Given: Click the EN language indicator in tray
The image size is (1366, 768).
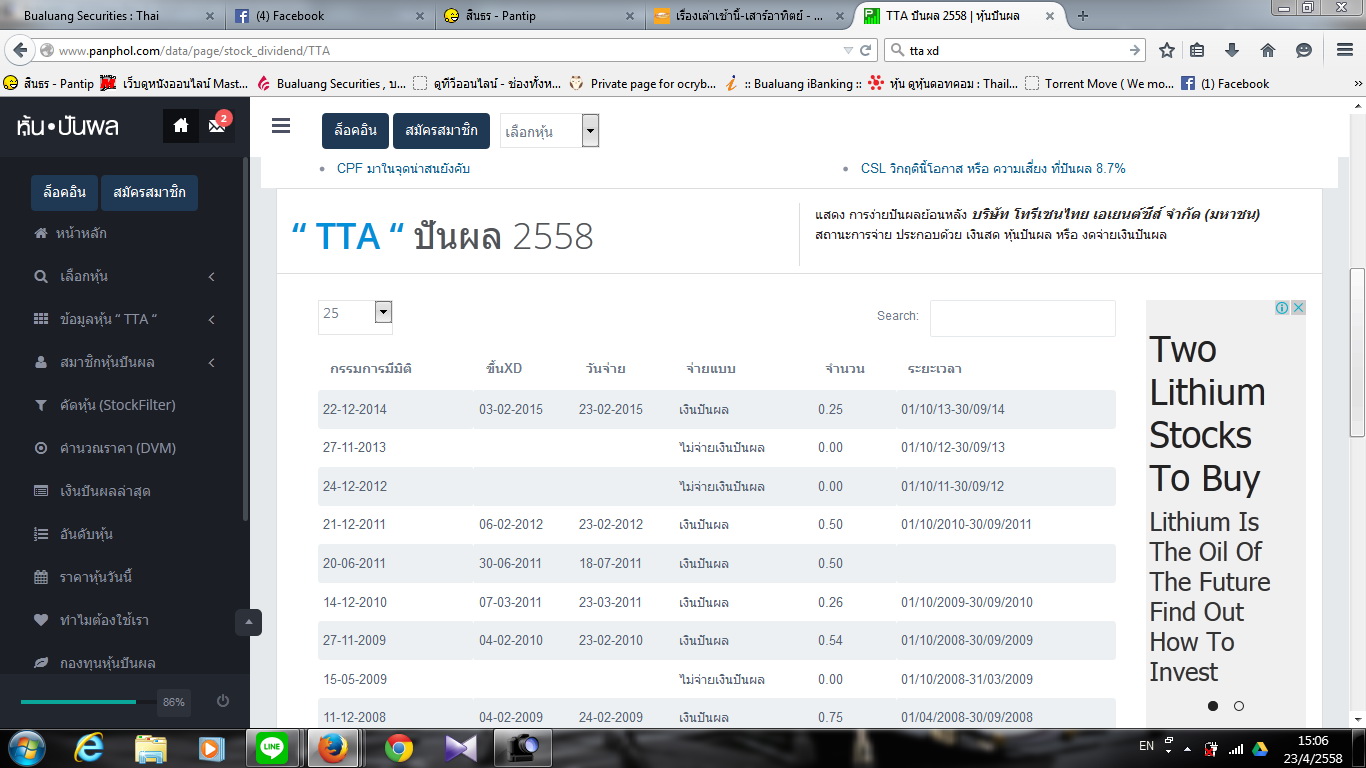Looking at the screenshot, I should [x=1146, y=746].
